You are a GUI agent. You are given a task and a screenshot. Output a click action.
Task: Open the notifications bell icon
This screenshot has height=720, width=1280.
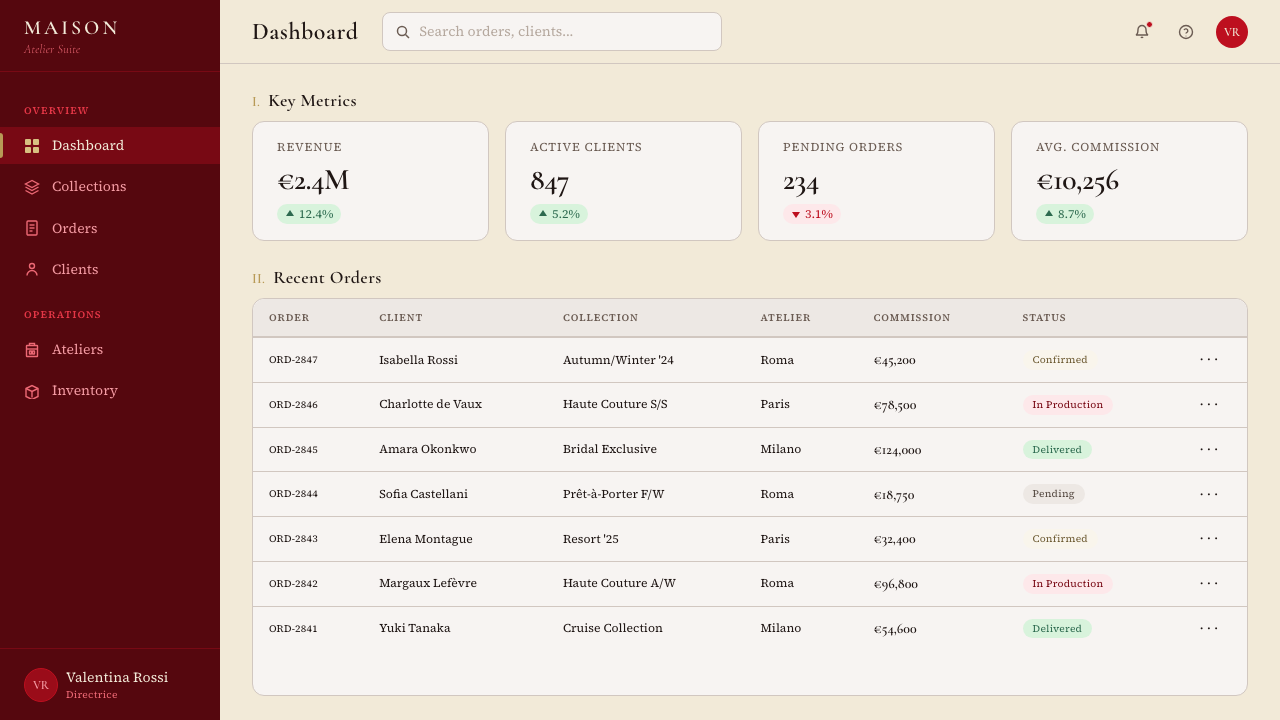point(1142,32)
